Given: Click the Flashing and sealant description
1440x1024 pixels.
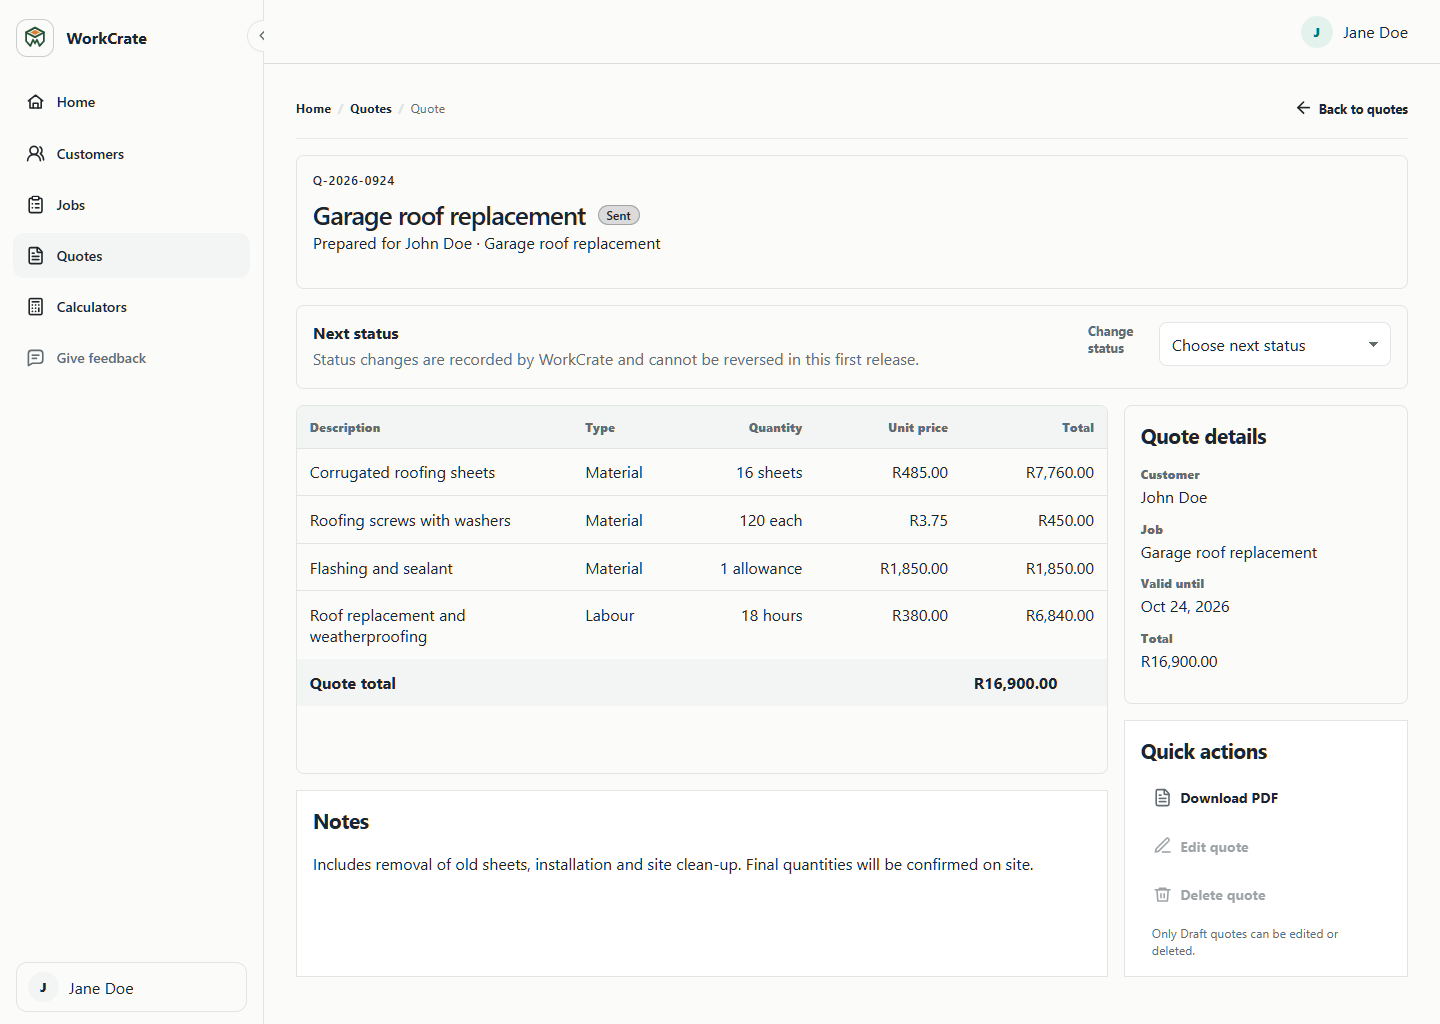Looking at the screenshot, I should pyautogui.click(x=381, y=569).
